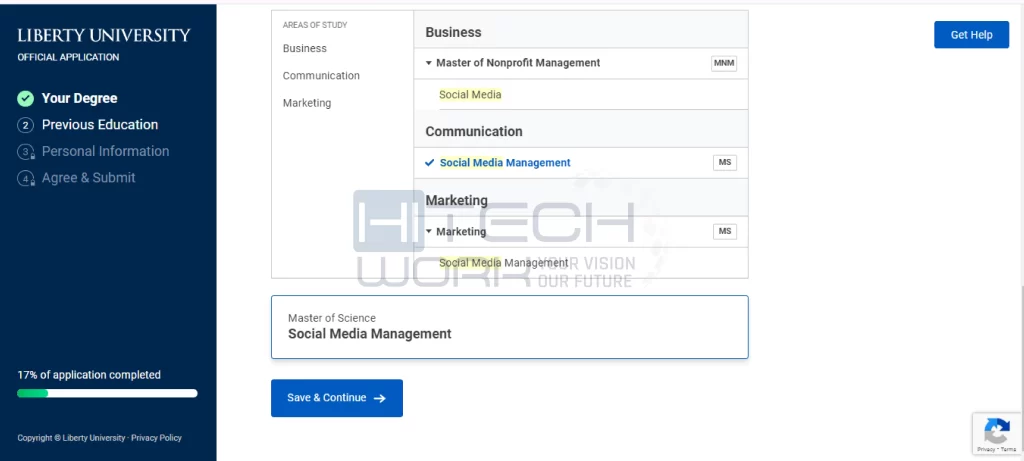The image size is (1024, 461).
Task: Click Save & Continue button
Action: [337, 398]
